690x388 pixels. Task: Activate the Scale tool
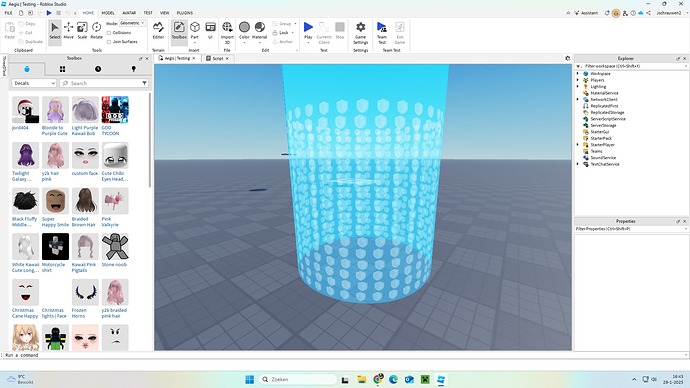(x=82, y=31)
